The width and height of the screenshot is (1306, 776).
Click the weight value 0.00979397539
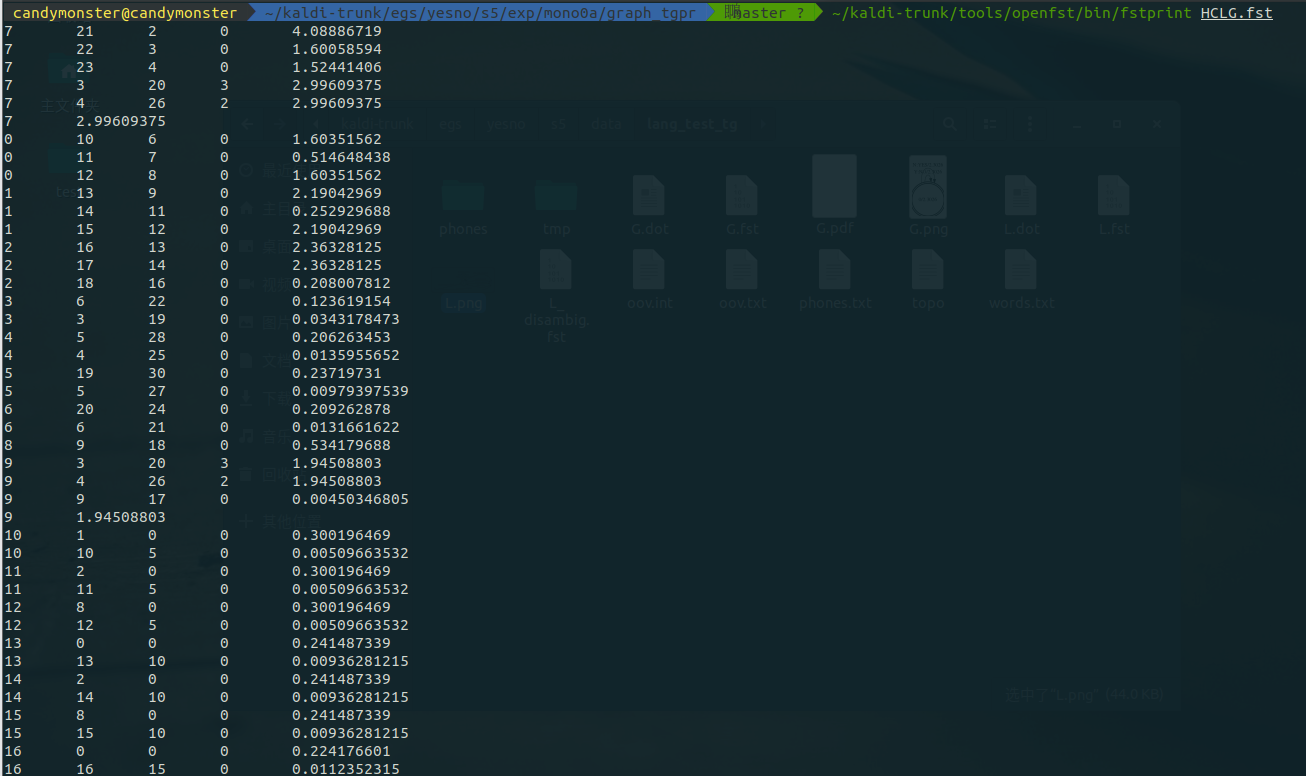pyautogui.click(x=350, y=391)
